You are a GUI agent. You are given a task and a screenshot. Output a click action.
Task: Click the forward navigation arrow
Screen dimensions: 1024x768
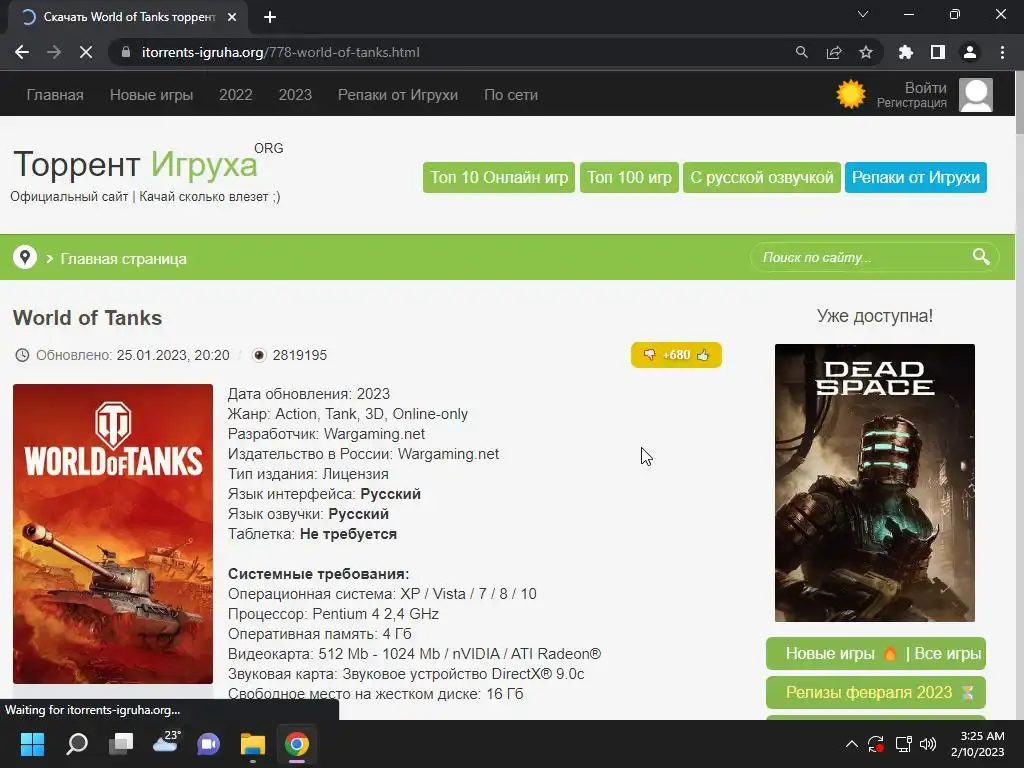point(54,52)
